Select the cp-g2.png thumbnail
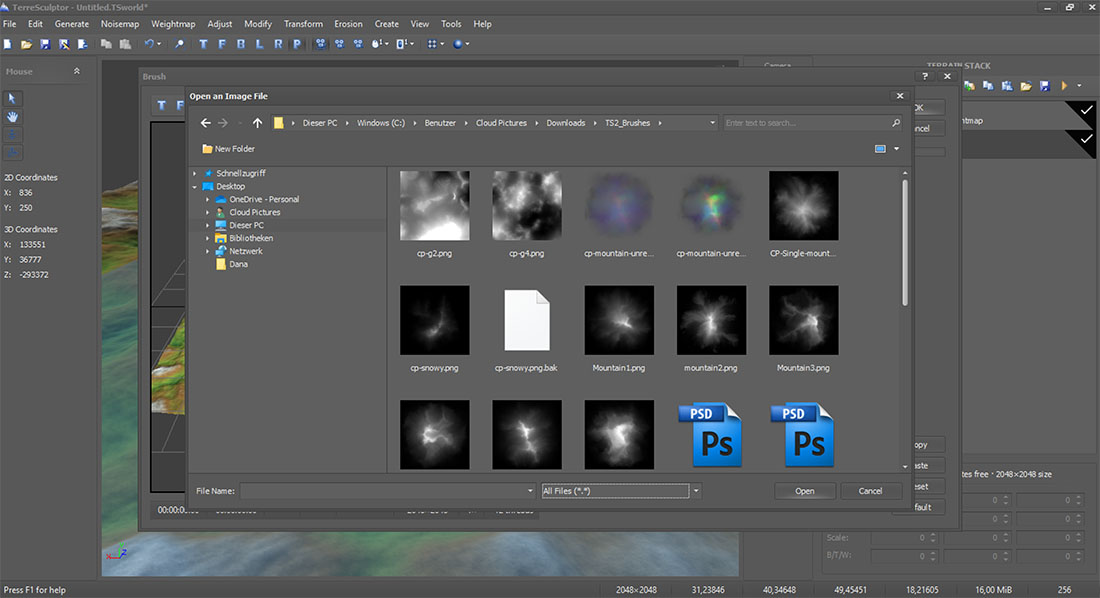This screenshot has height=598, width=1100. pyautogui.click(x=435, y=206)
